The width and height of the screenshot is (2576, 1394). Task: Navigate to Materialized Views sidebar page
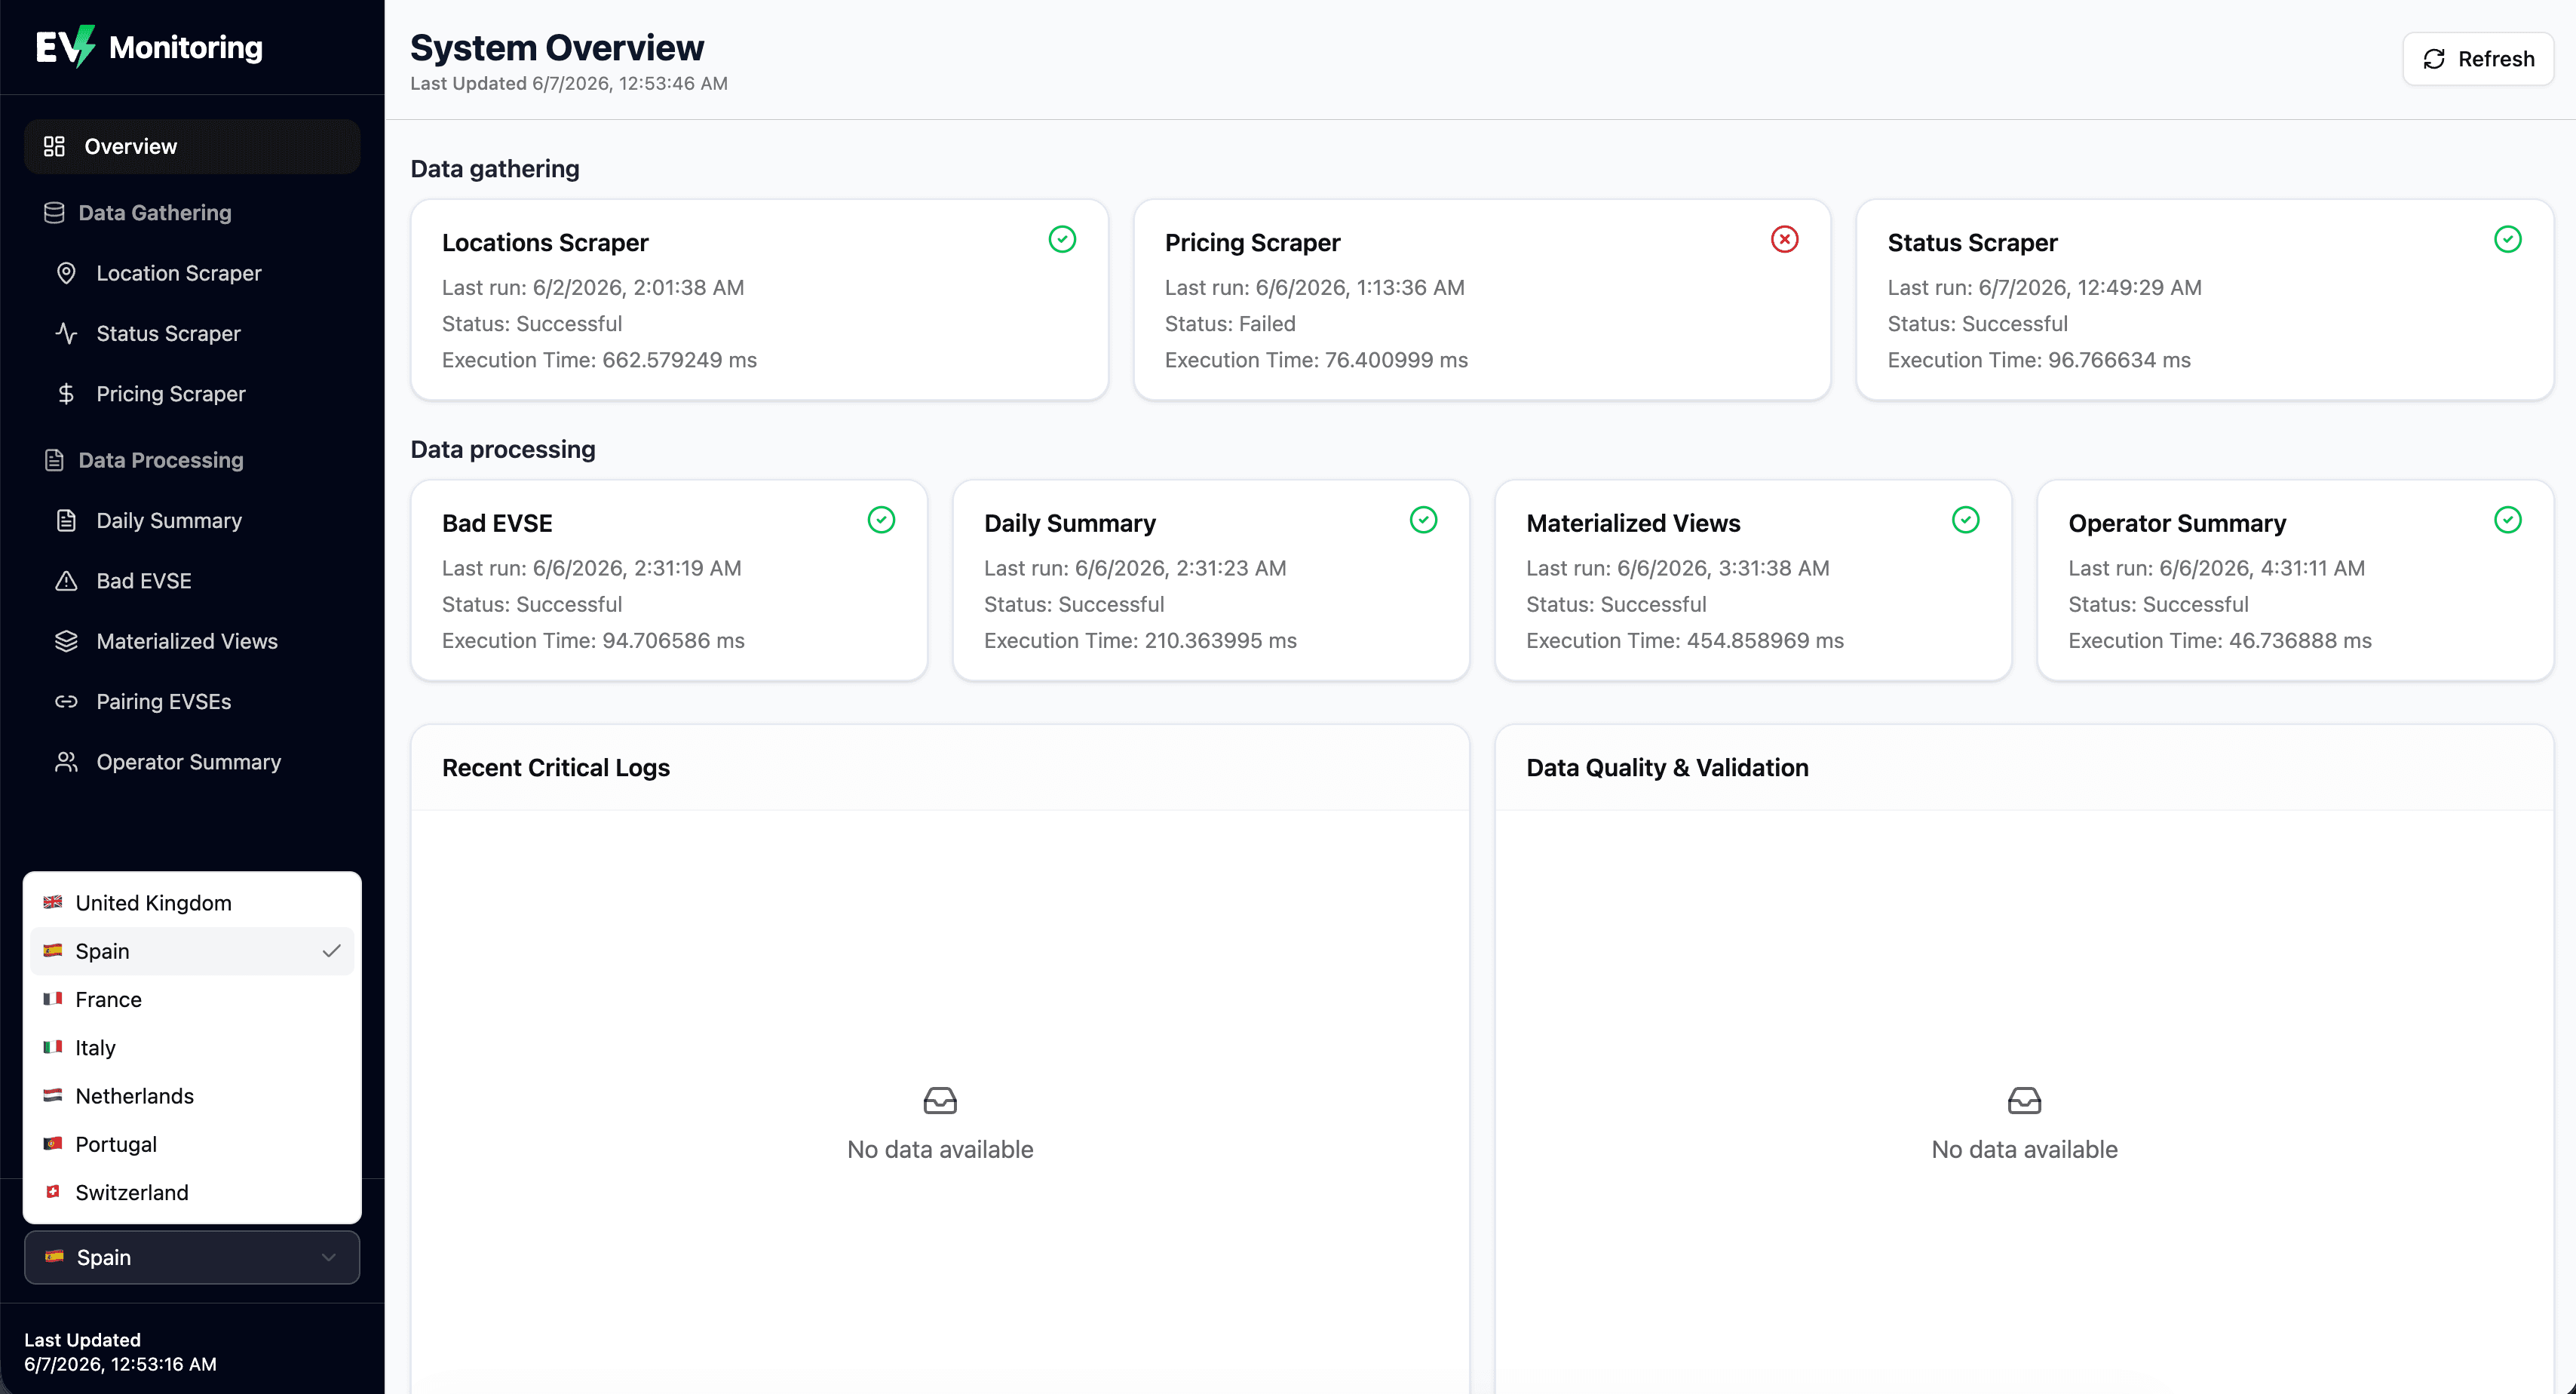(x=192, y=641)
